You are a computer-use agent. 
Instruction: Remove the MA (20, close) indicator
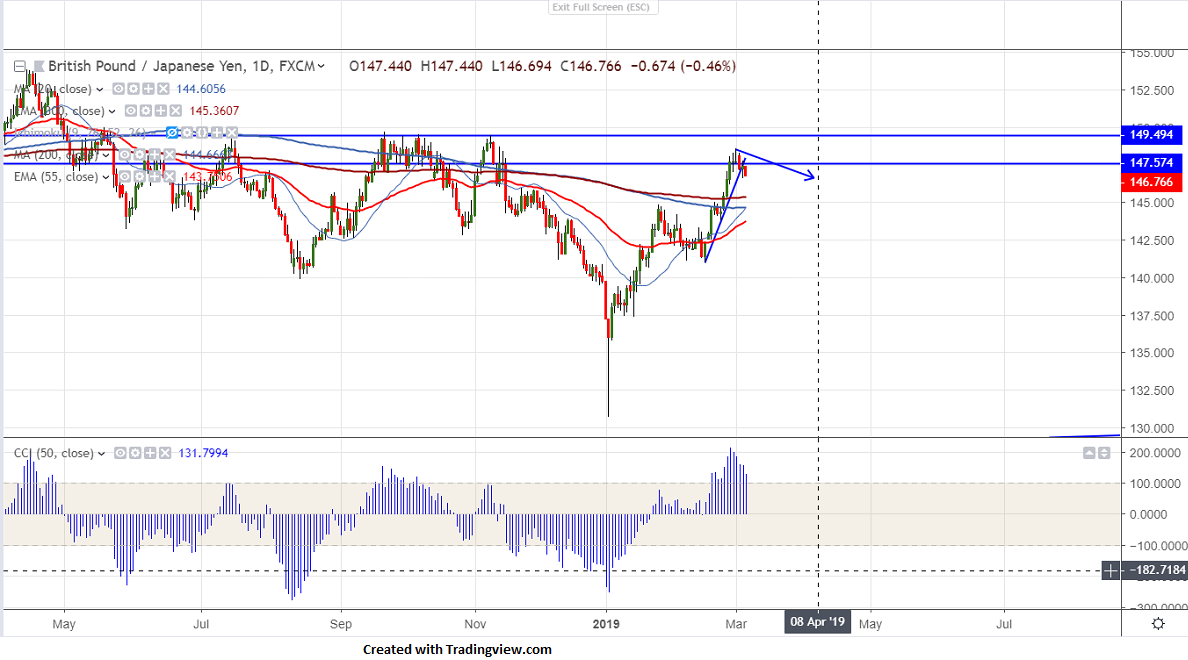pyautogui.click(x=163, y=89)
